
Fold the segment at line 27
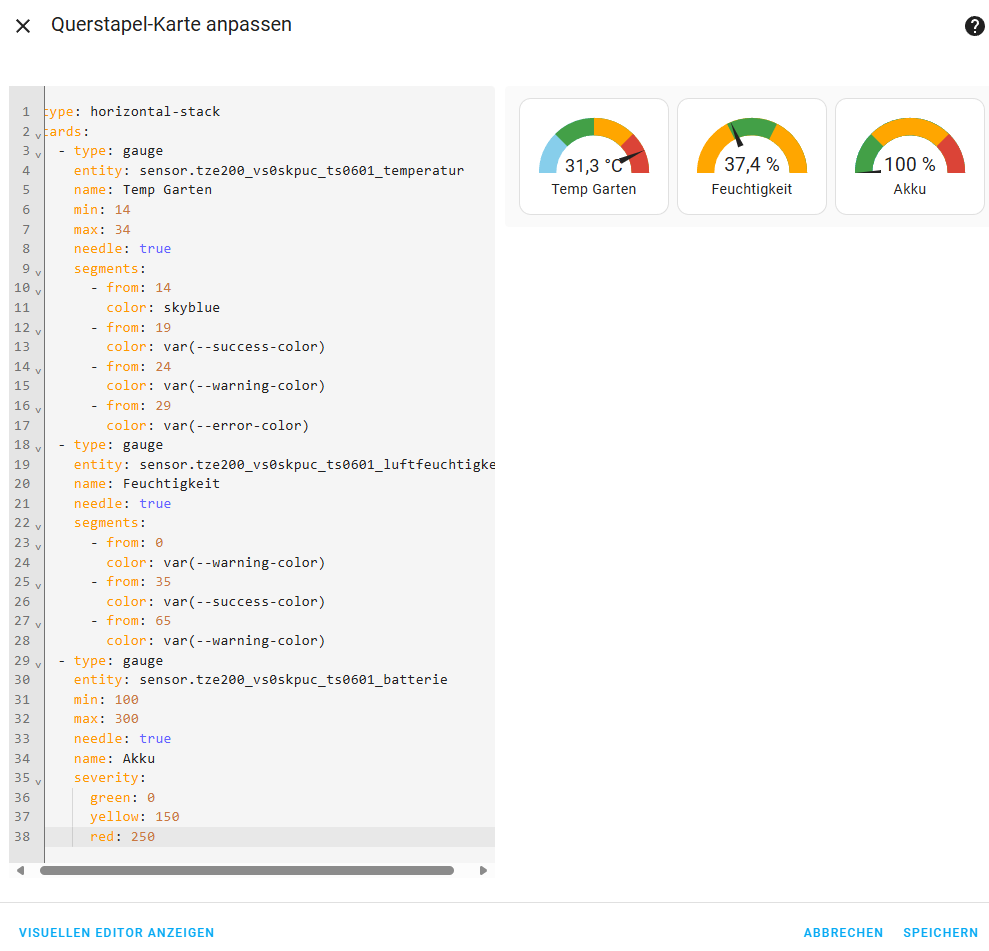[38, 624]
